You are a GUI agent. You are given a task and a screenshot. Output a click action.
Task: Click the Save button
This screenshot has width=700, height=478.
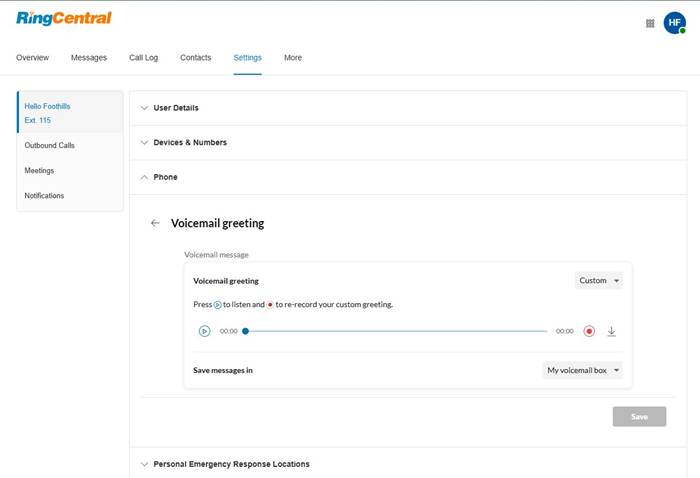(639, 416)
